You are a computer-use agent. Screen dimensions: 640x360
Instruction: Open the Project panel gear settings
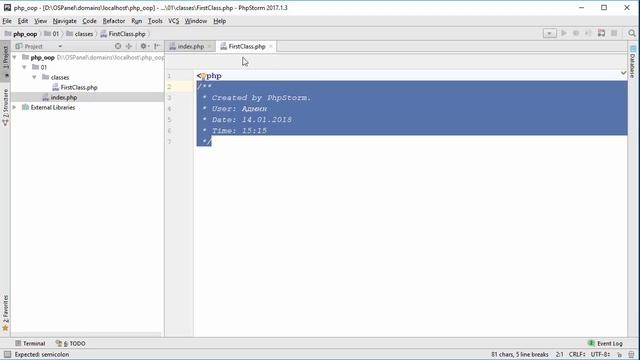[x=144, y=46]
